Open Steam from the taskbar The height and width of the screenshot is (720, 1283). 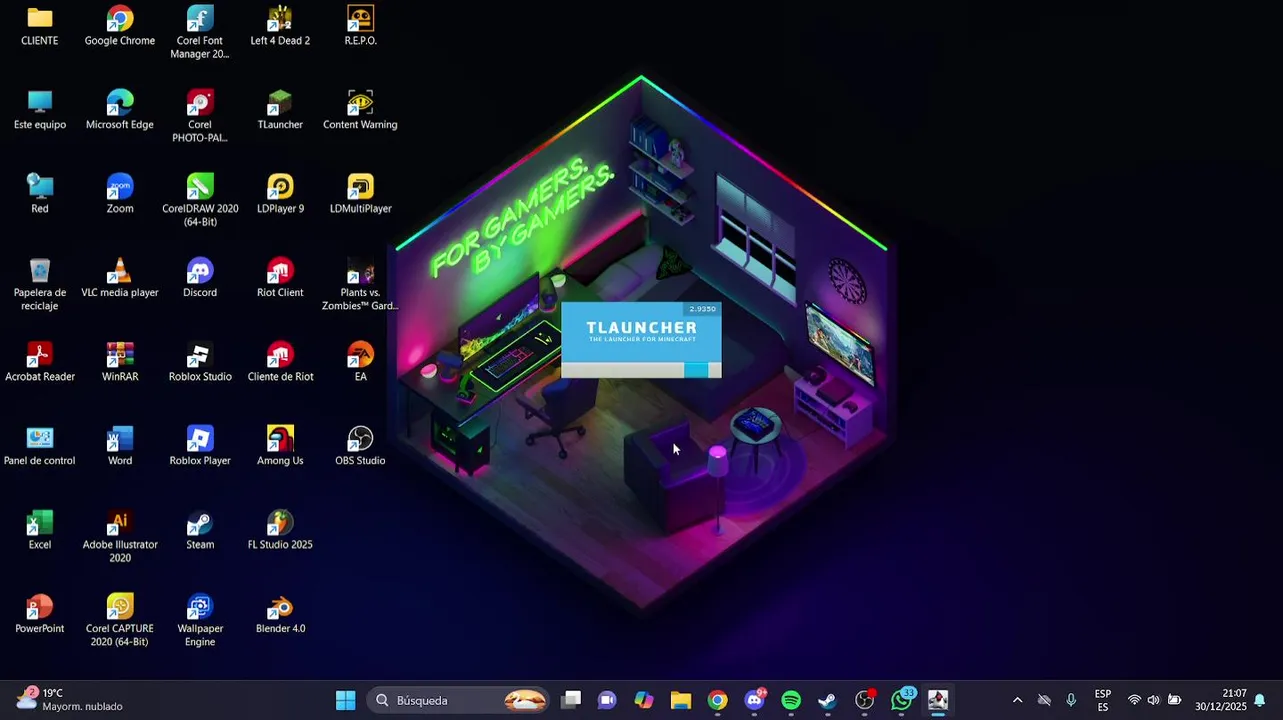828,700
